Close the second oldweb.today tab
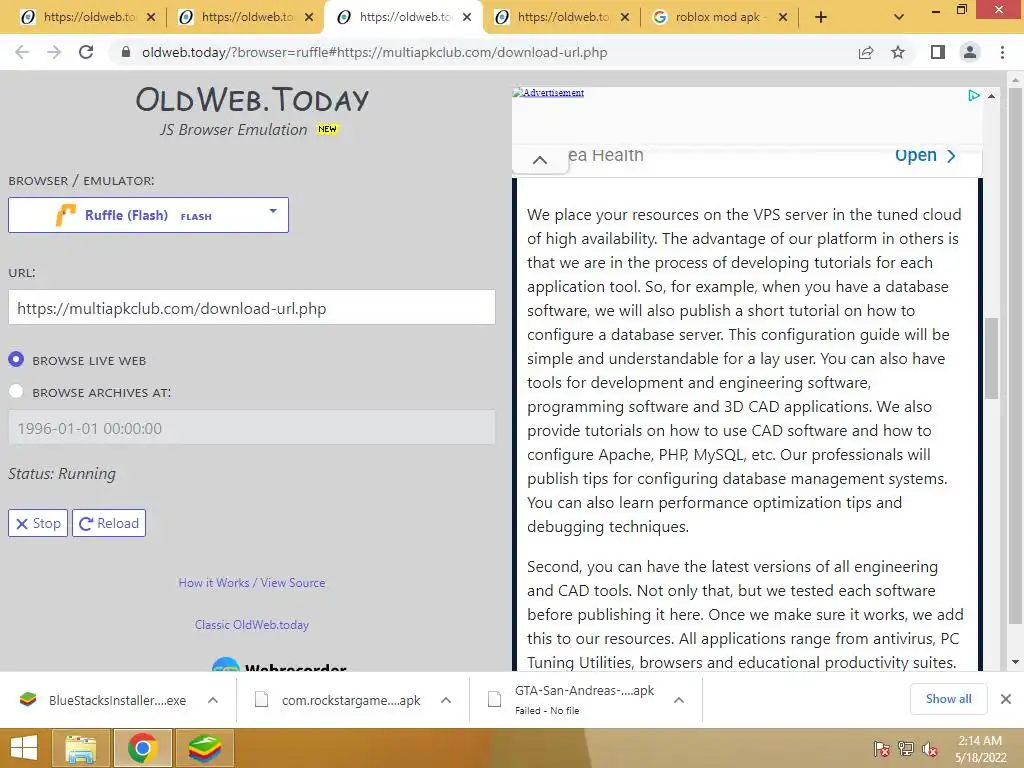Image resolution: width=1024 pixels, height=768 pixels. [309, 17]
